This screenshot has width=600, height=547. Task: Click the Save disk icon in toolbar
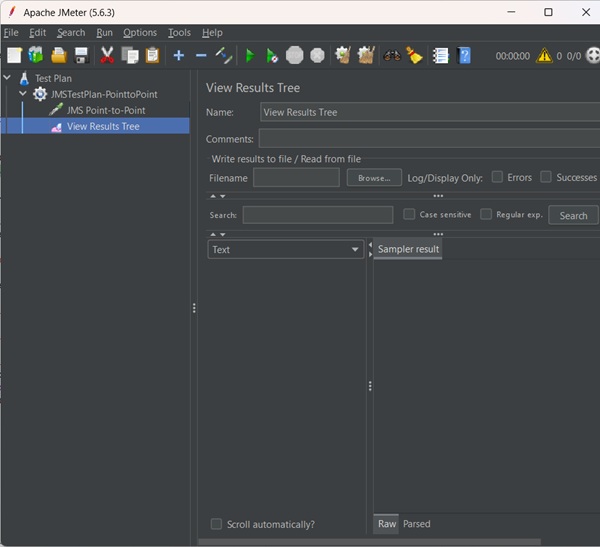point(82,55)
